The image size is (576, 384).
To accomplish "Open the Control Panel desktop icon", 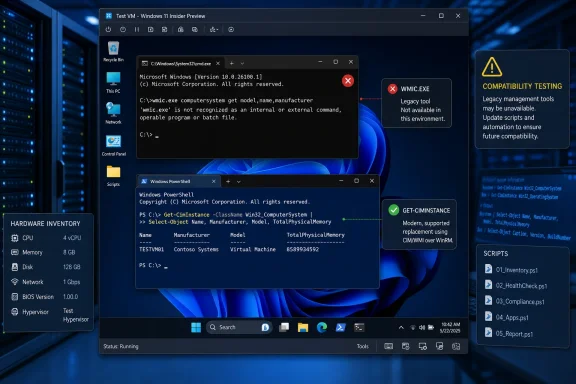I will [x=114, y=146].
